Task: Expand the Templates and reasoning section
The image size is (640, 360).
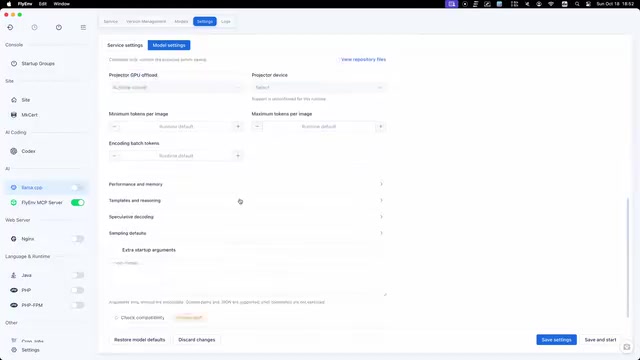Action: [246, 200]
